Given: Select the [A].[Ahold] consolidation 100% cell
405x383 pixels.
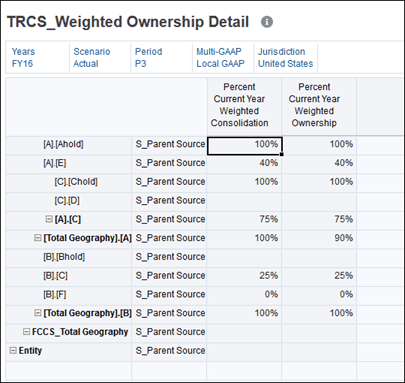Looking at the screenshot, I should (x=244, y=146).
